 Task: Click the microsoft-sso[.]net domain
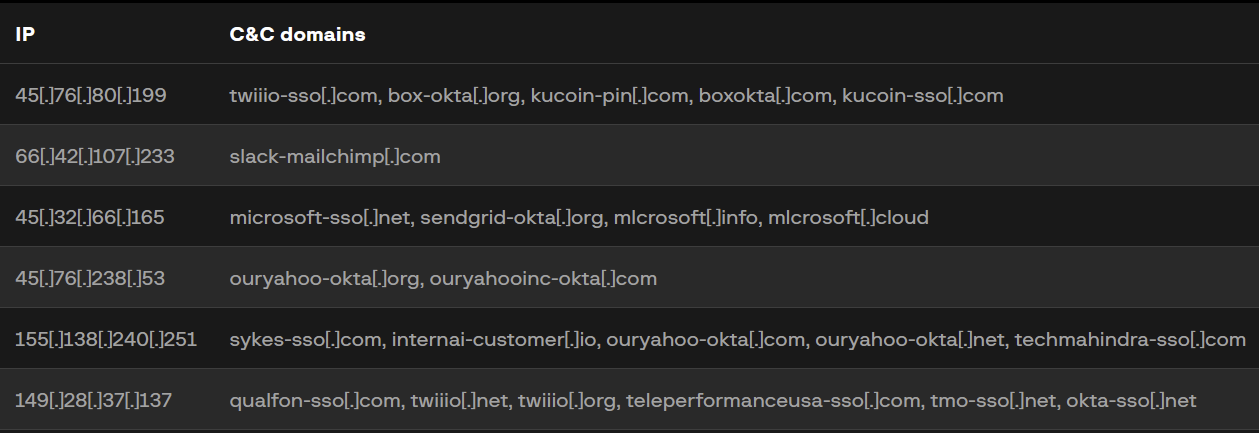(319, 218)
